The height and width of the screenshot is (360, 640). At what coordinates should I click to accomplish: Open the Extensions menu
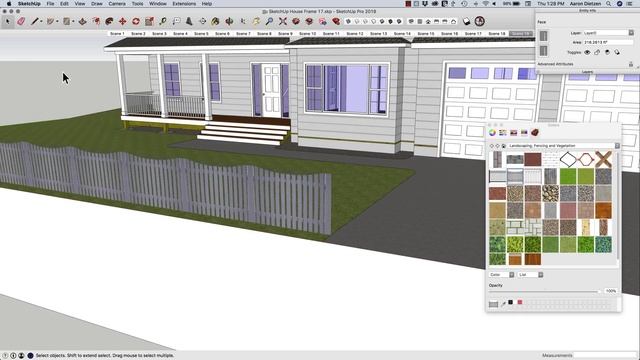(x=184, y=4)
